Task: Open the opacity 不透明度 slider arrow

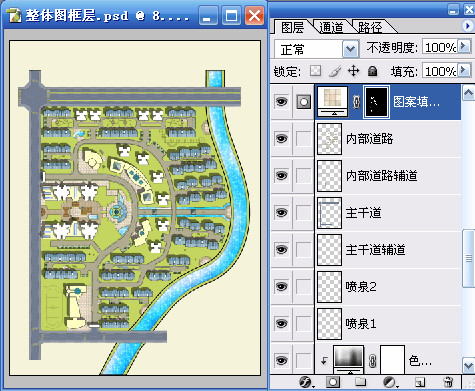Action: click(463, 46)
